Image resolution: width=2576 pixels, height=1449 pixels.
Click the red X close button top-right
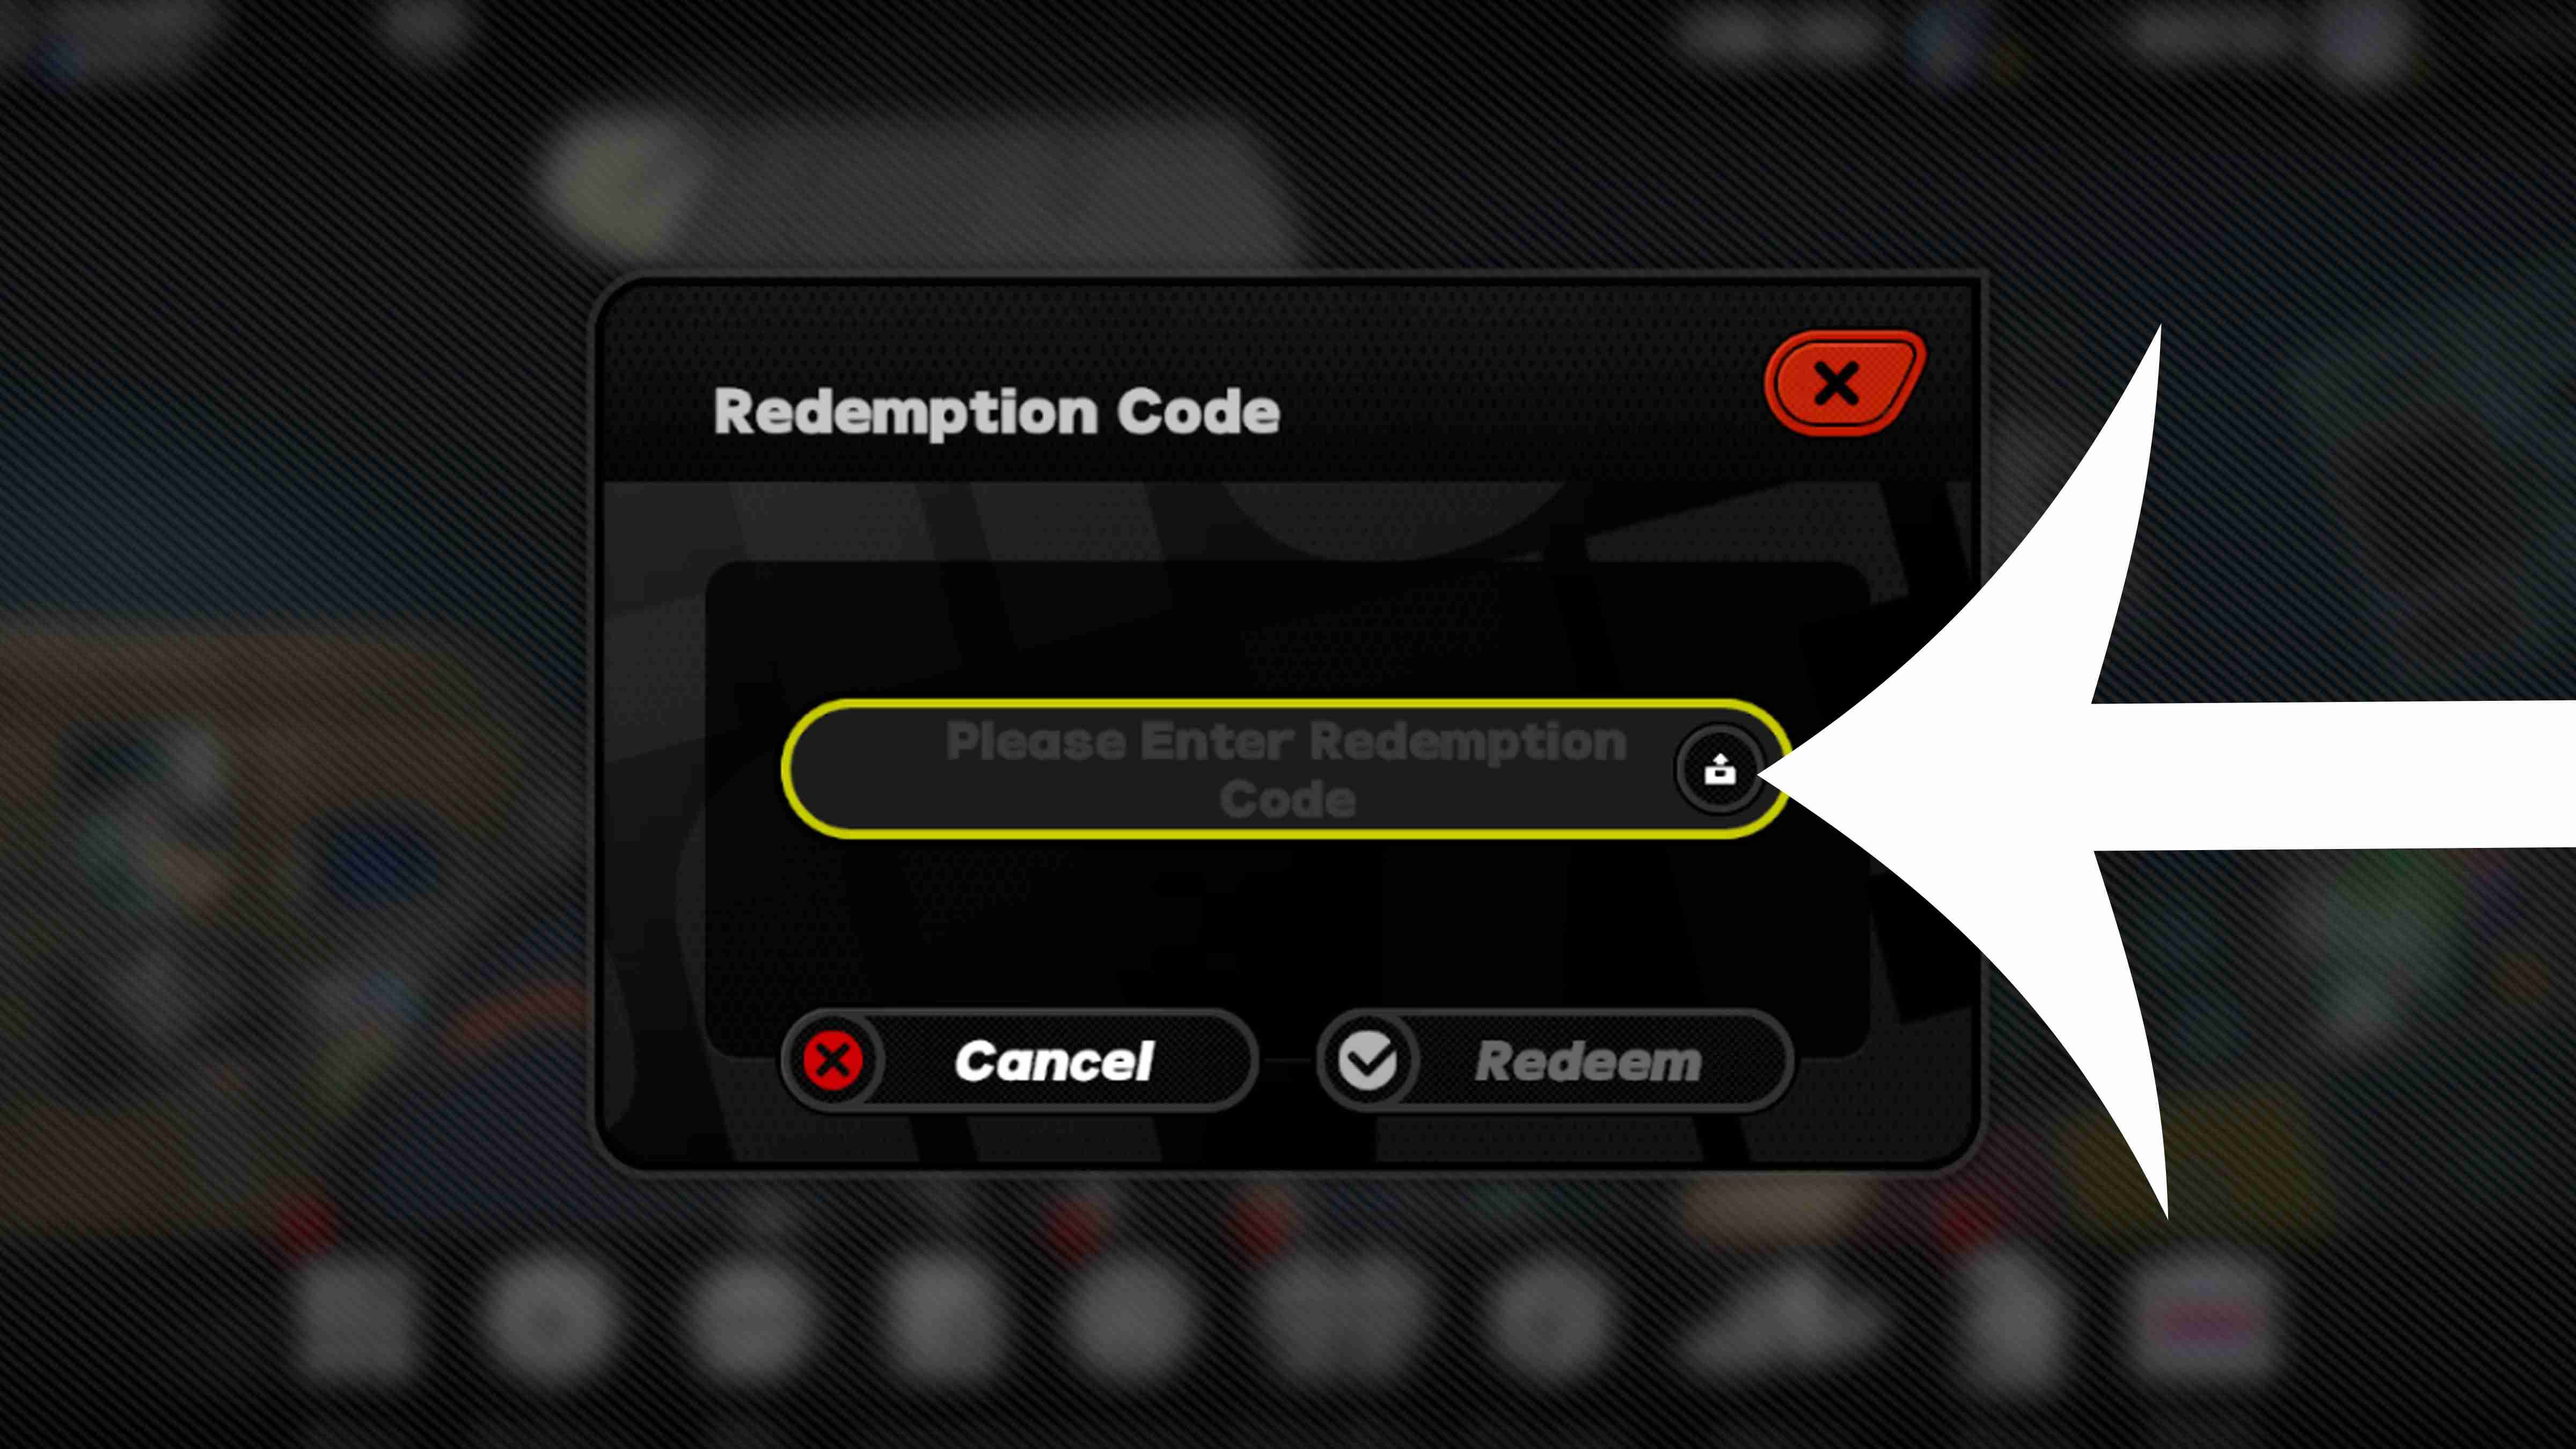[1840, 386]
